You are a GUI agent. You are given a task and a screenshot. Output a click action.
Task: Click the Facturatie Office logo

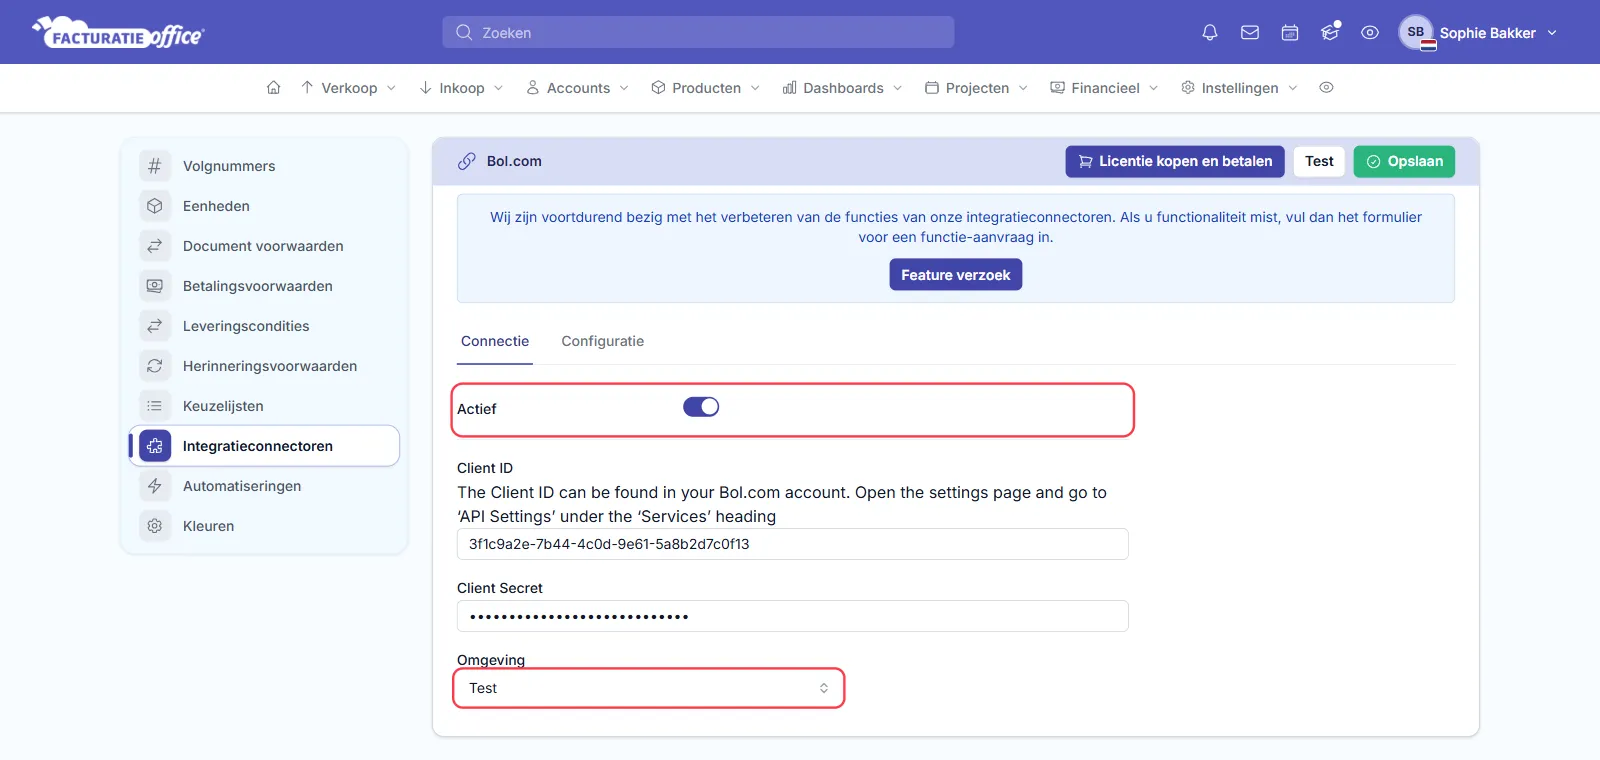(x=118, y=33)
